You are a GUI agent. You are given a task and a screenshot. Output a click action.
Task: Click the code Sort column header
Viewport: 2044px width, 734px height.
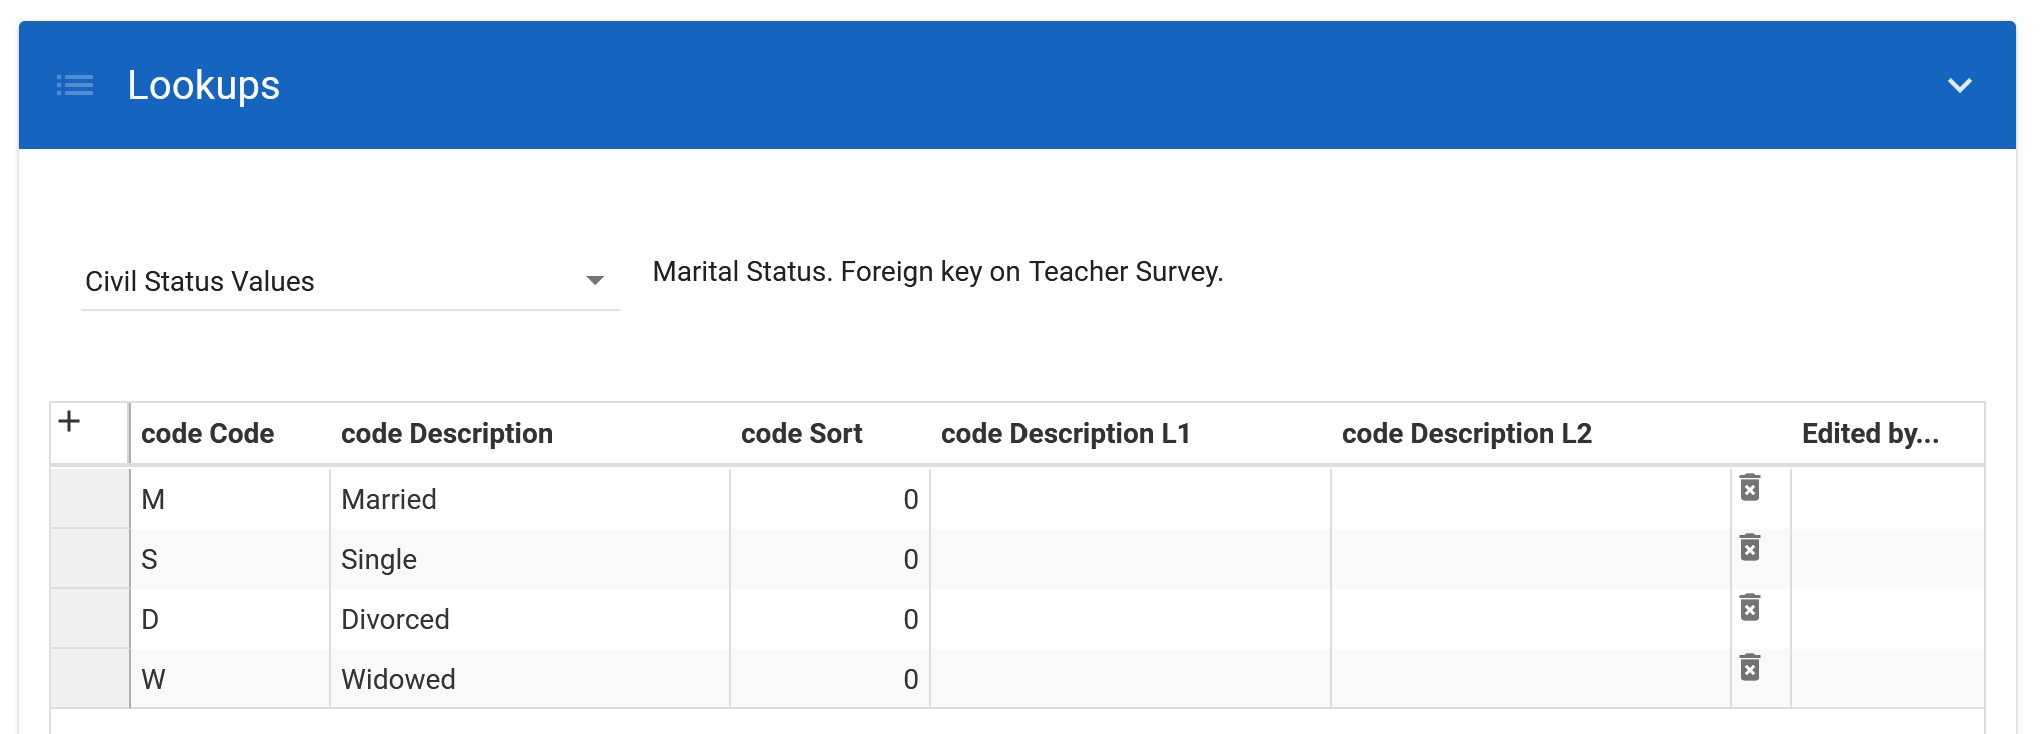(801, 433)
